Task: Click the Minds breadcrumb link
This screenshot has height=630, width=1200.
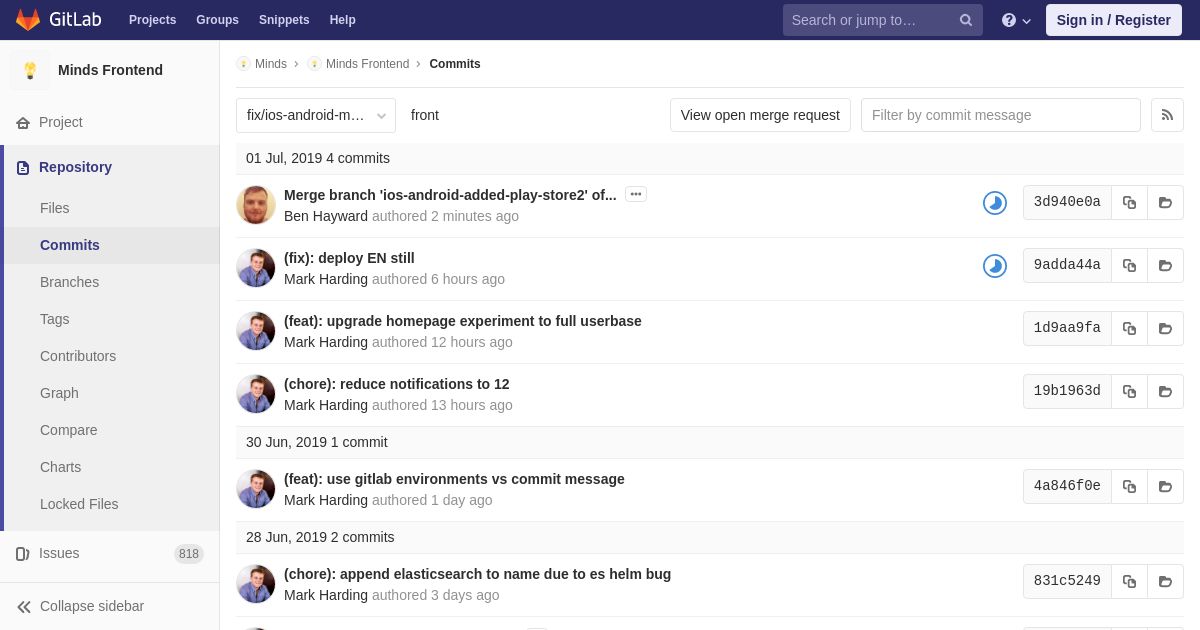Action: [271, 64]
